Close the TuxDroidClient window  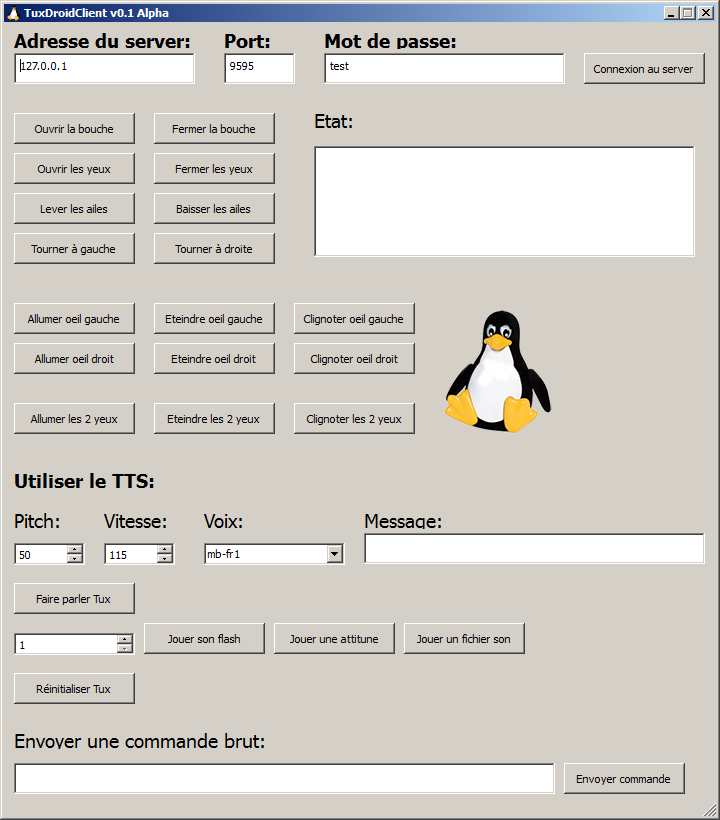706,13
